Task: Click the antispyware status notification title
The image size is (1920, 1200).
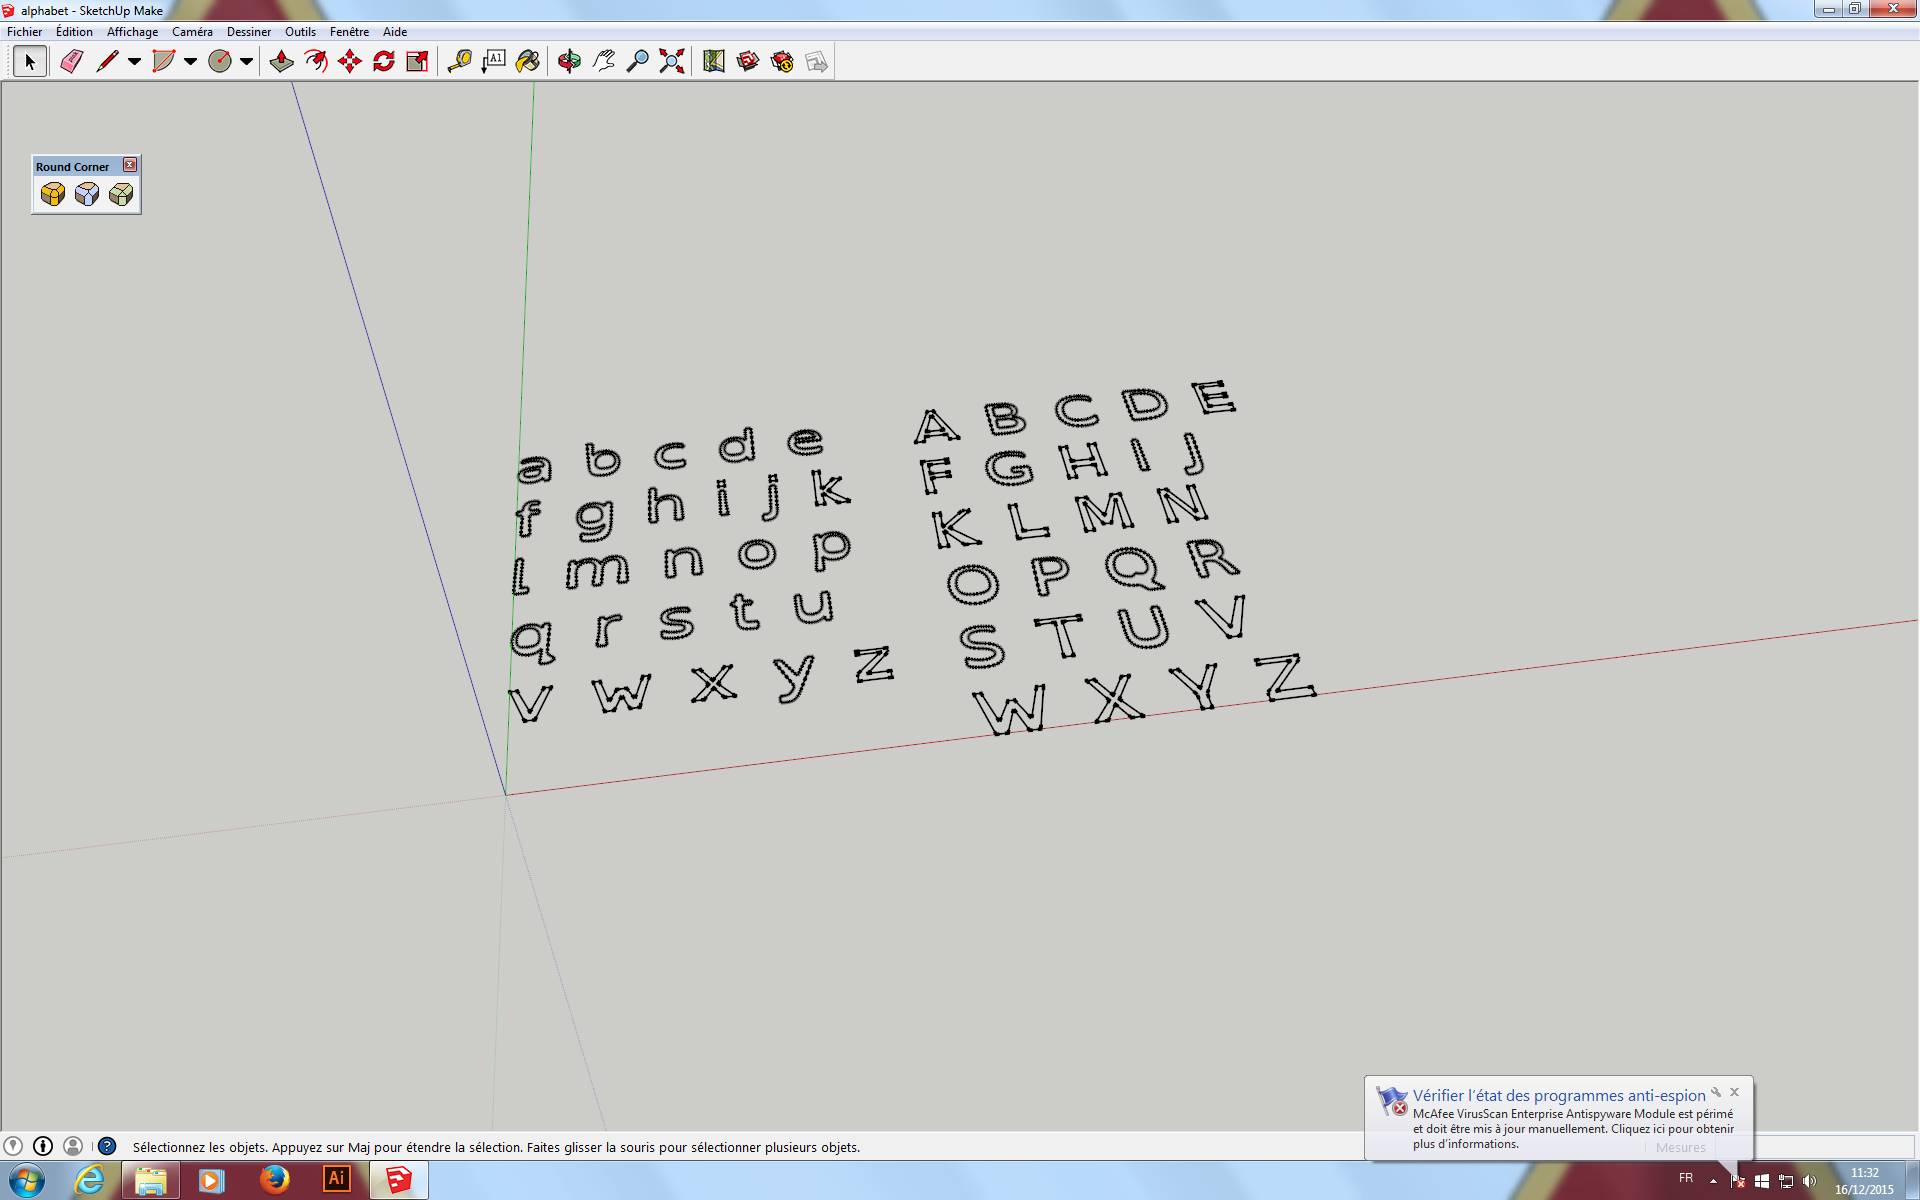Action: (x=1558, y=1095)
